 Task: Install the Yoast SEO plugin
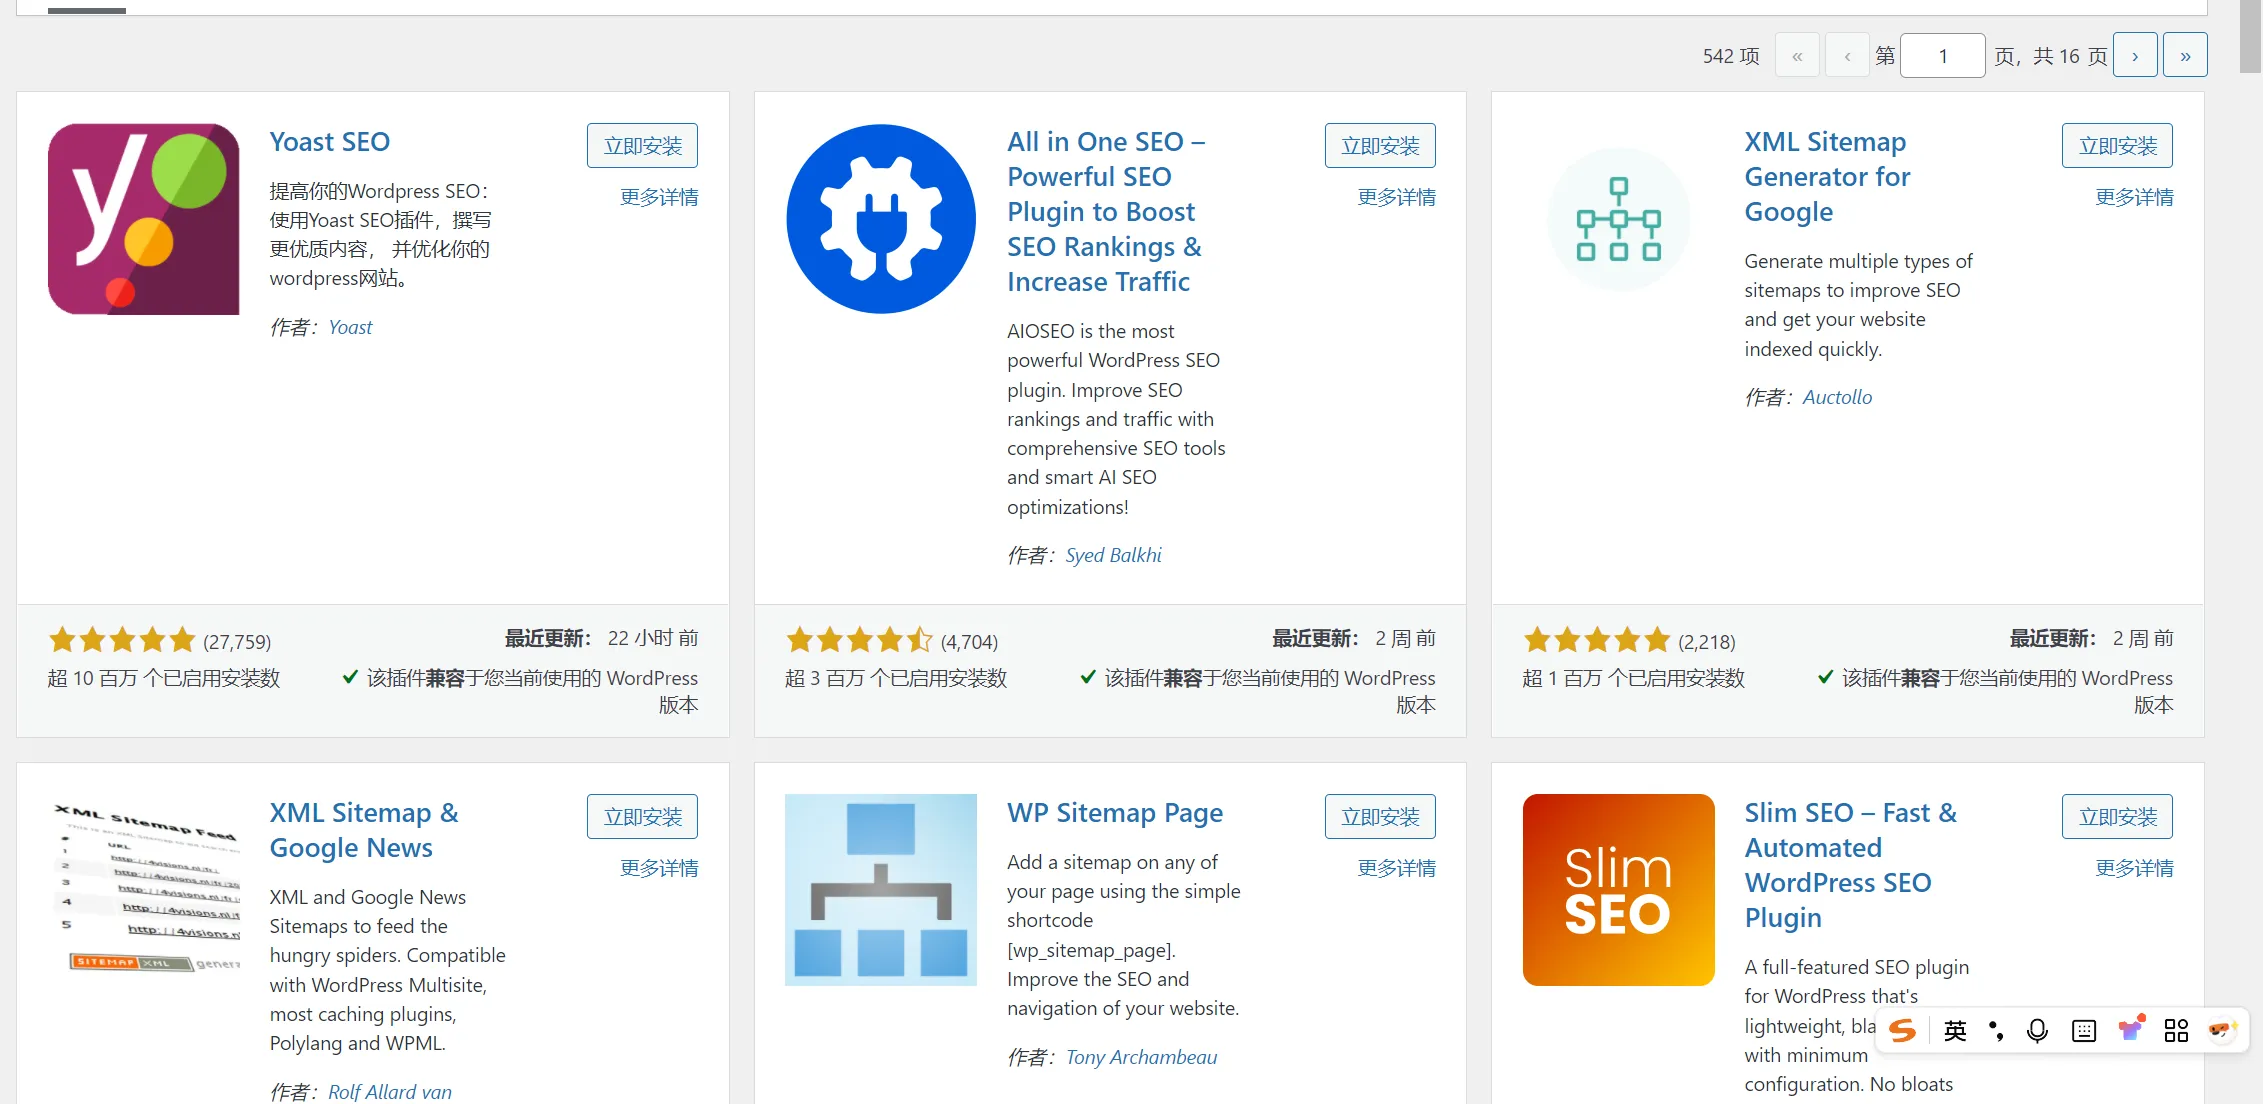tap(642, 146)
